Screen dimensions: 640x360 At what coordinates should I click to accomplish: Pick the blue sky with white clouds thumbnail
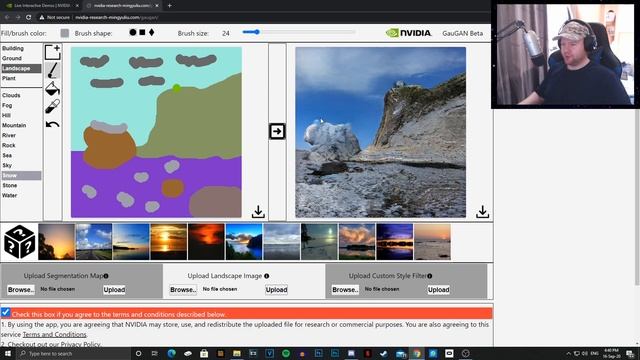pos(94,242)
